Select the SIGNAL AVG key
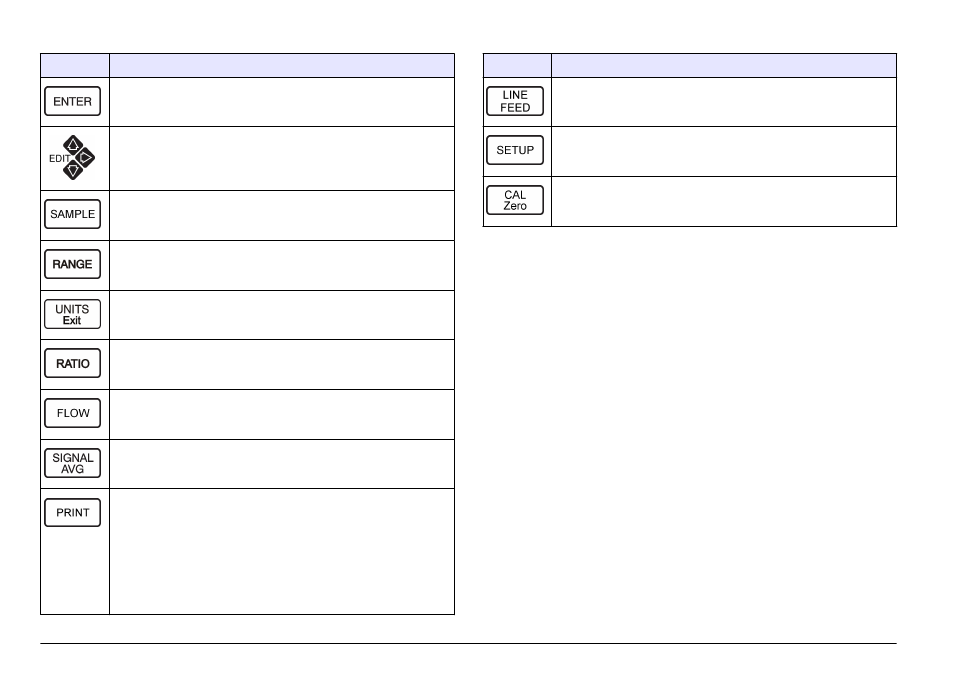 (x=72, y=463)
